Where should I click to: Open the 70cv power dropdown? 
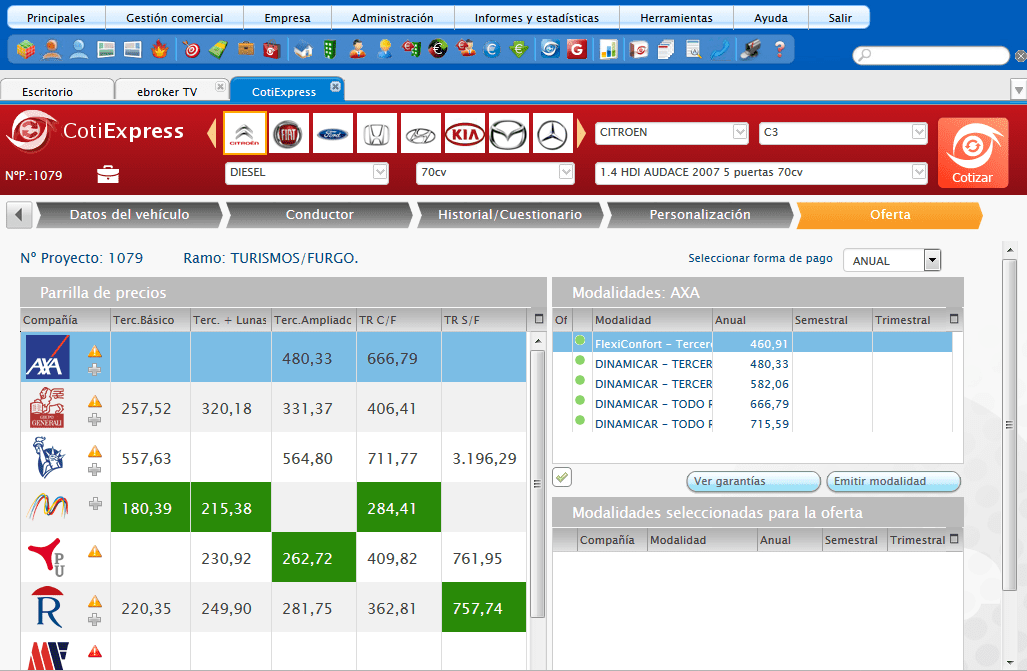point(567,172)
